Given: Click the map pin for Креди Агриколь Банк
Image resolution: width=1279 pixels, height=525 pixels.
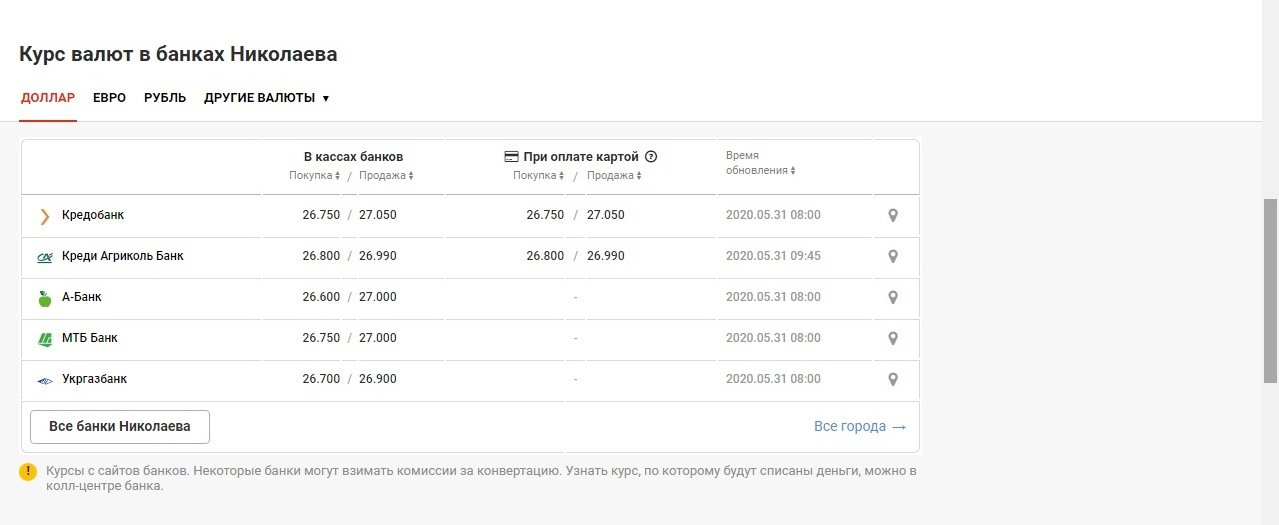Looking at the screenshot, I should coord(893,256).
